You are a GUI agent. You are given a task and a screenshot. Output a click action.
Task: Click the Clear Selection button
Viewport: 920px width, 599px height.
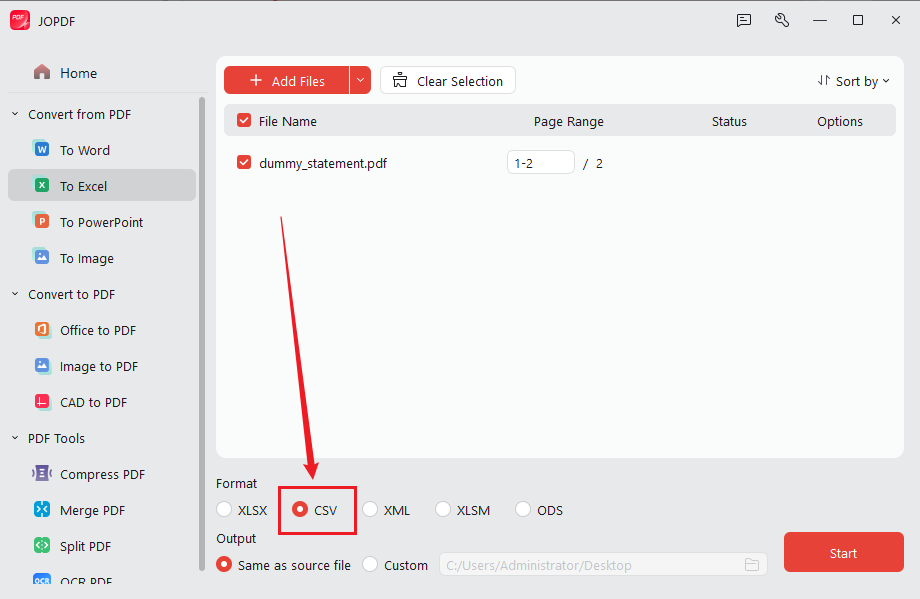tap(448, 80)
